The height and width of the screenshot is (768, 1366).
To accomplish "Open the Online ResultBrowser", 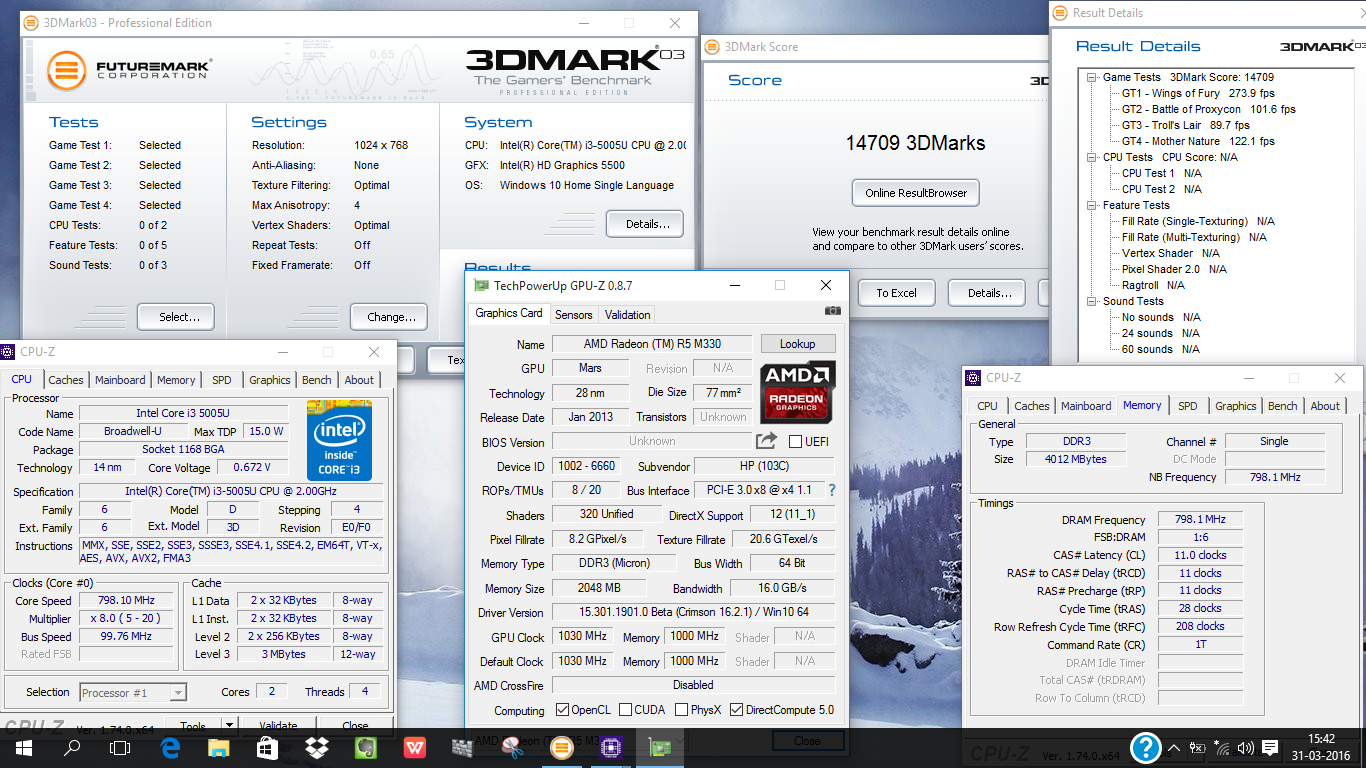I will tap(916, 193).
